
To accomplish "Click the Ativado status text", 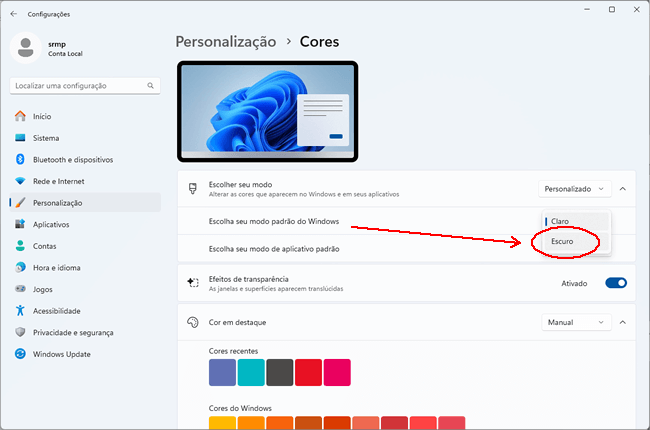I will coord(574,283).
